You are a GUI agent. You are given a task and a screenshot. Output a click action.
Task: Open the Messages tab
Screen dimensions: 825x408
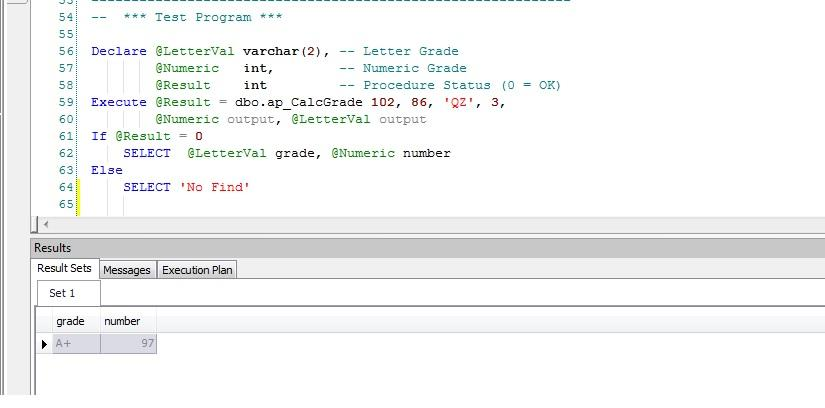point(127,270)
